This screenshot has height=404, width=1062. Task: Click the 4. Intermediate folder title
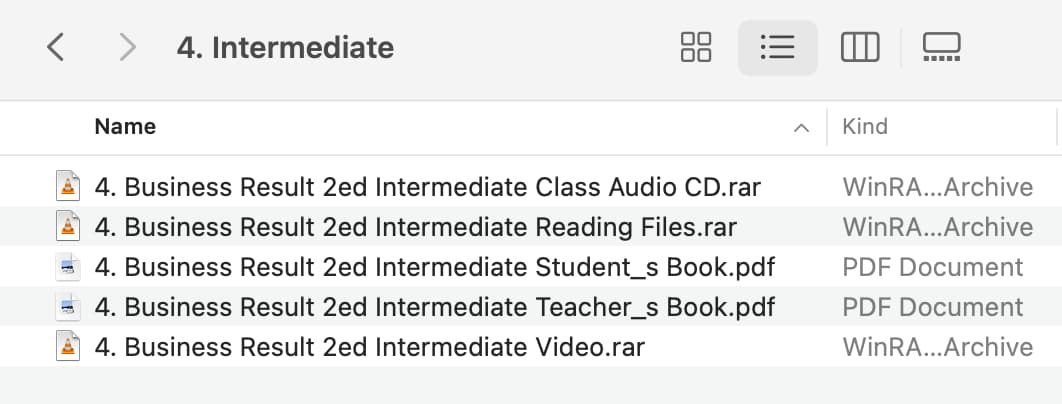tap(285, 48)
